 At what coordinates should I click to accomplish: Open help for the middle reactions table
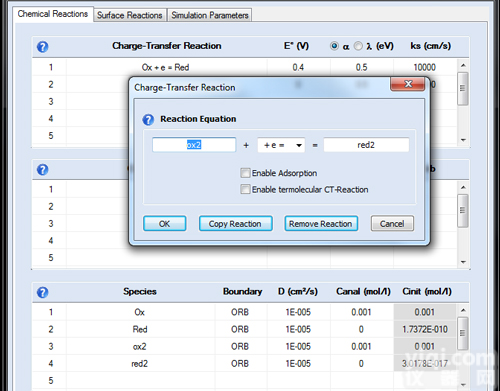pos(42,170)
